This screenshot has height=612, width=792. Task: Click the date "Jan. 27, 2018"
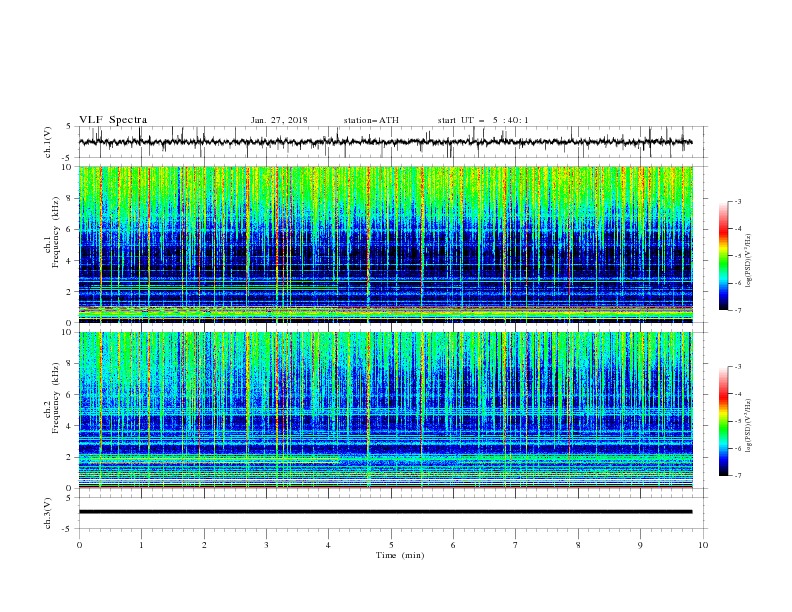tap(279, 120)
